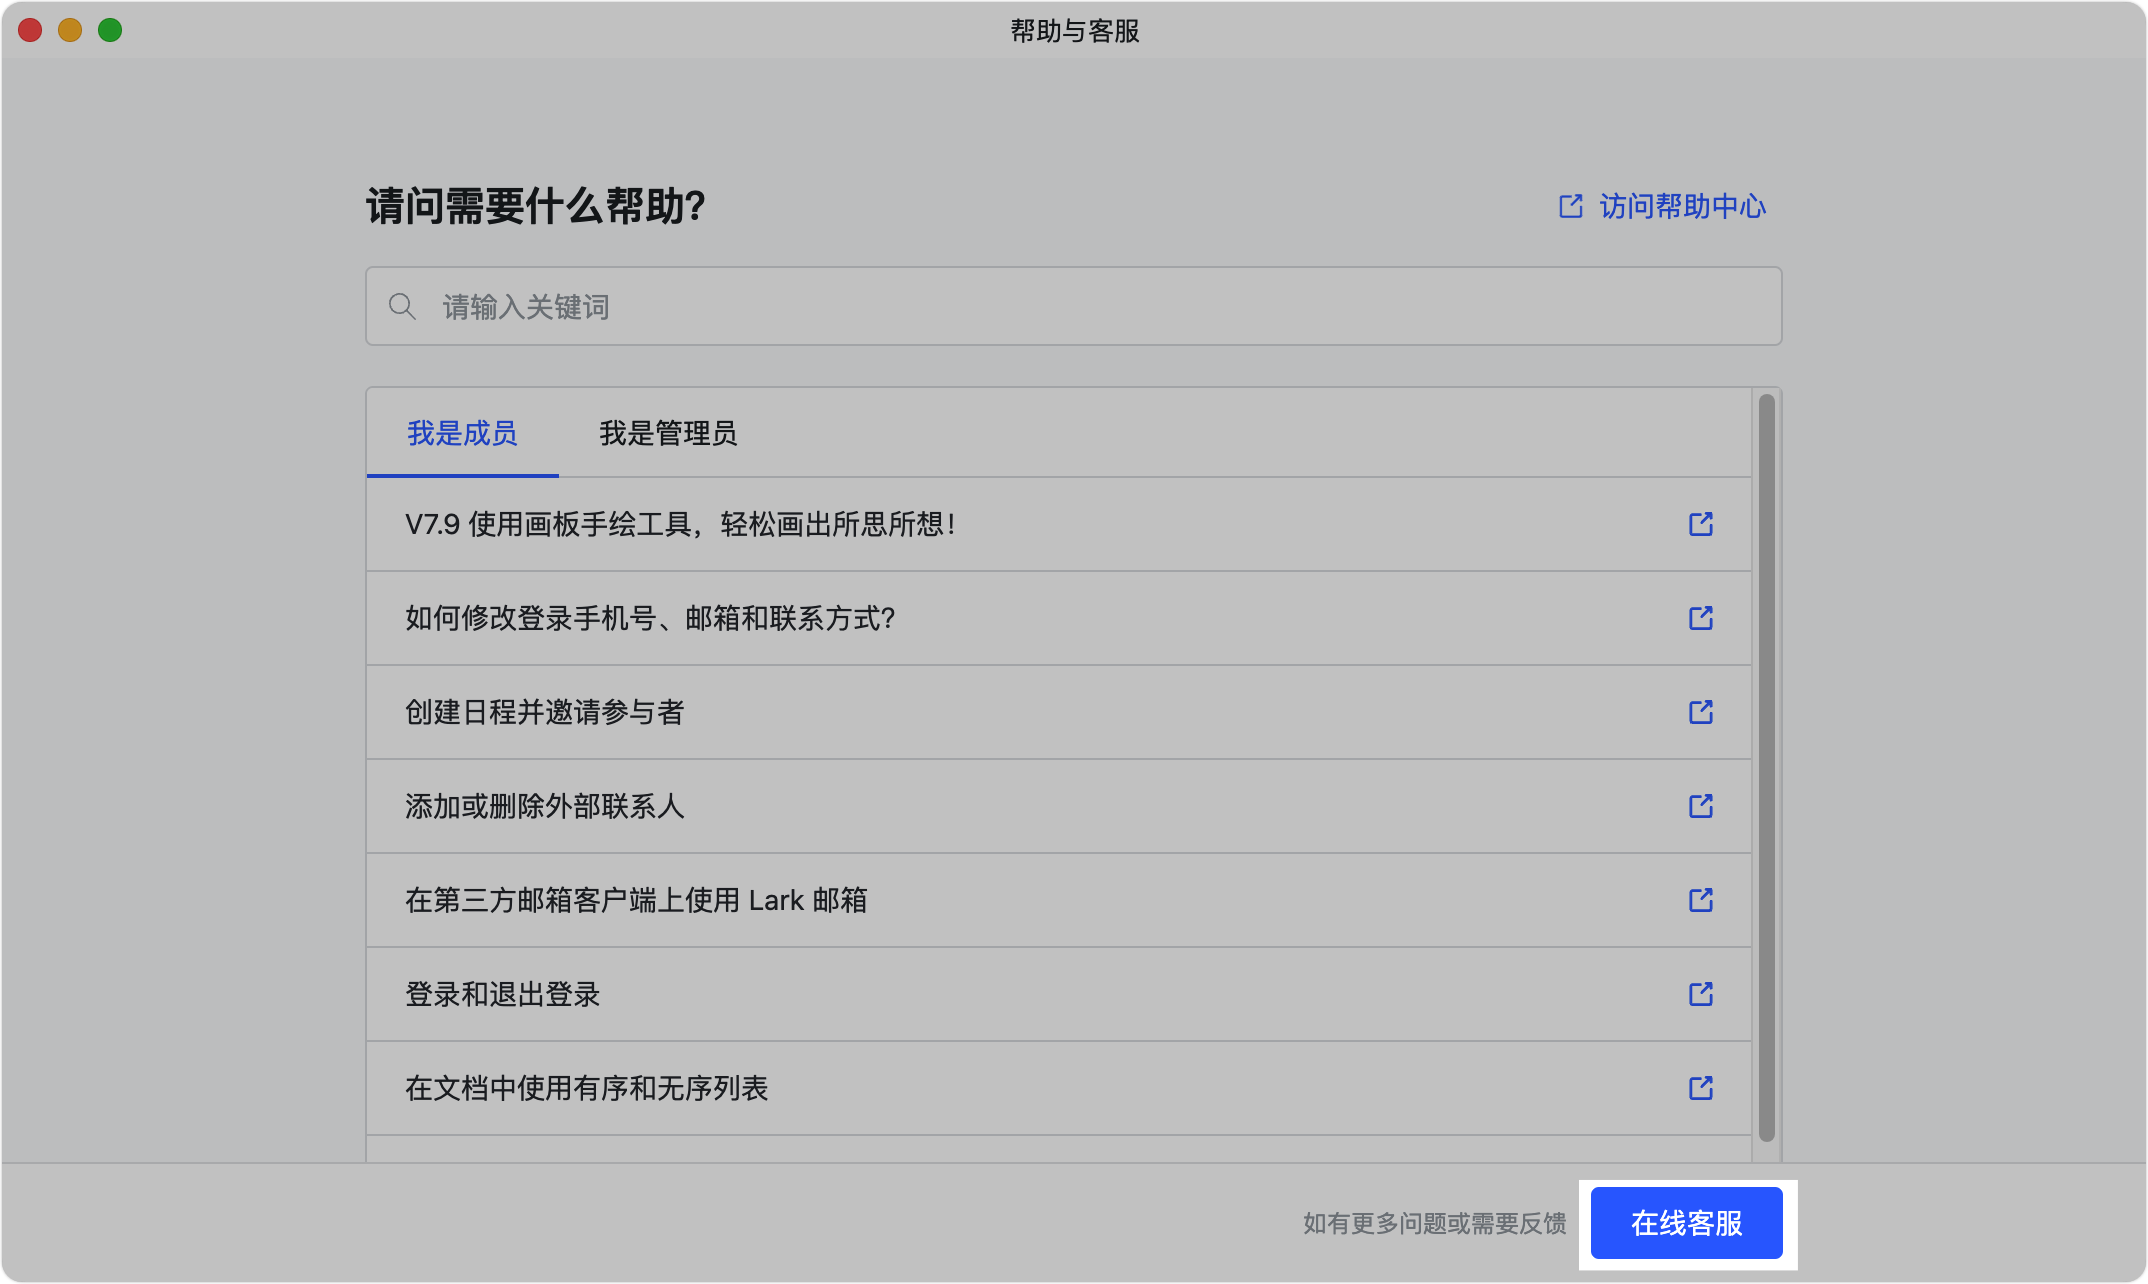Click external link icon for 登录和退出登录
The image size is (2148, 1284).
point(1700,994)
